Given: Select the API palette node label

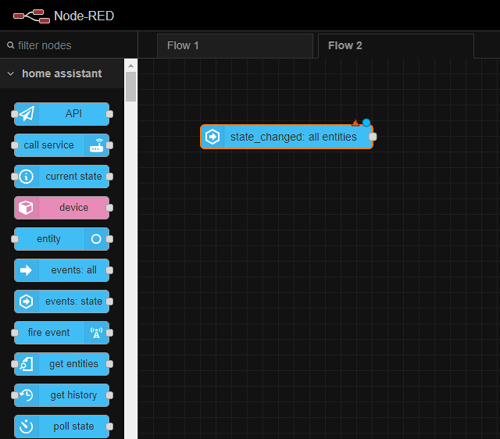Looking at the screenshot, I should coord(74,114).
